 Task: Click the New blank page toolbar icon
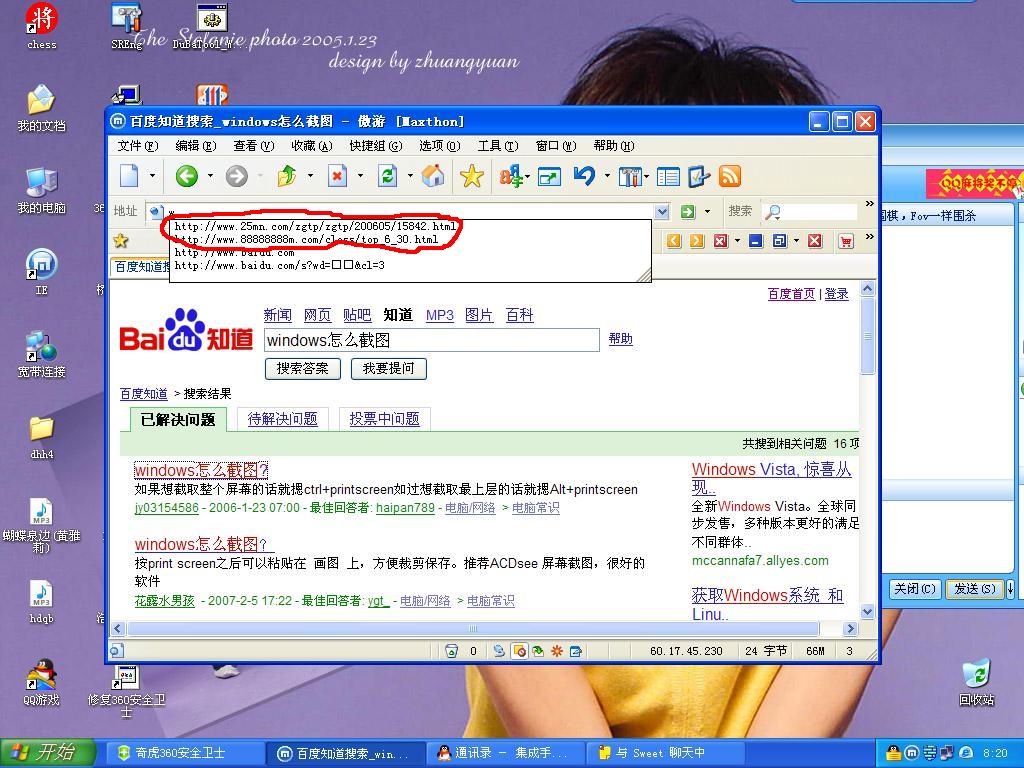tap(129, 176)
